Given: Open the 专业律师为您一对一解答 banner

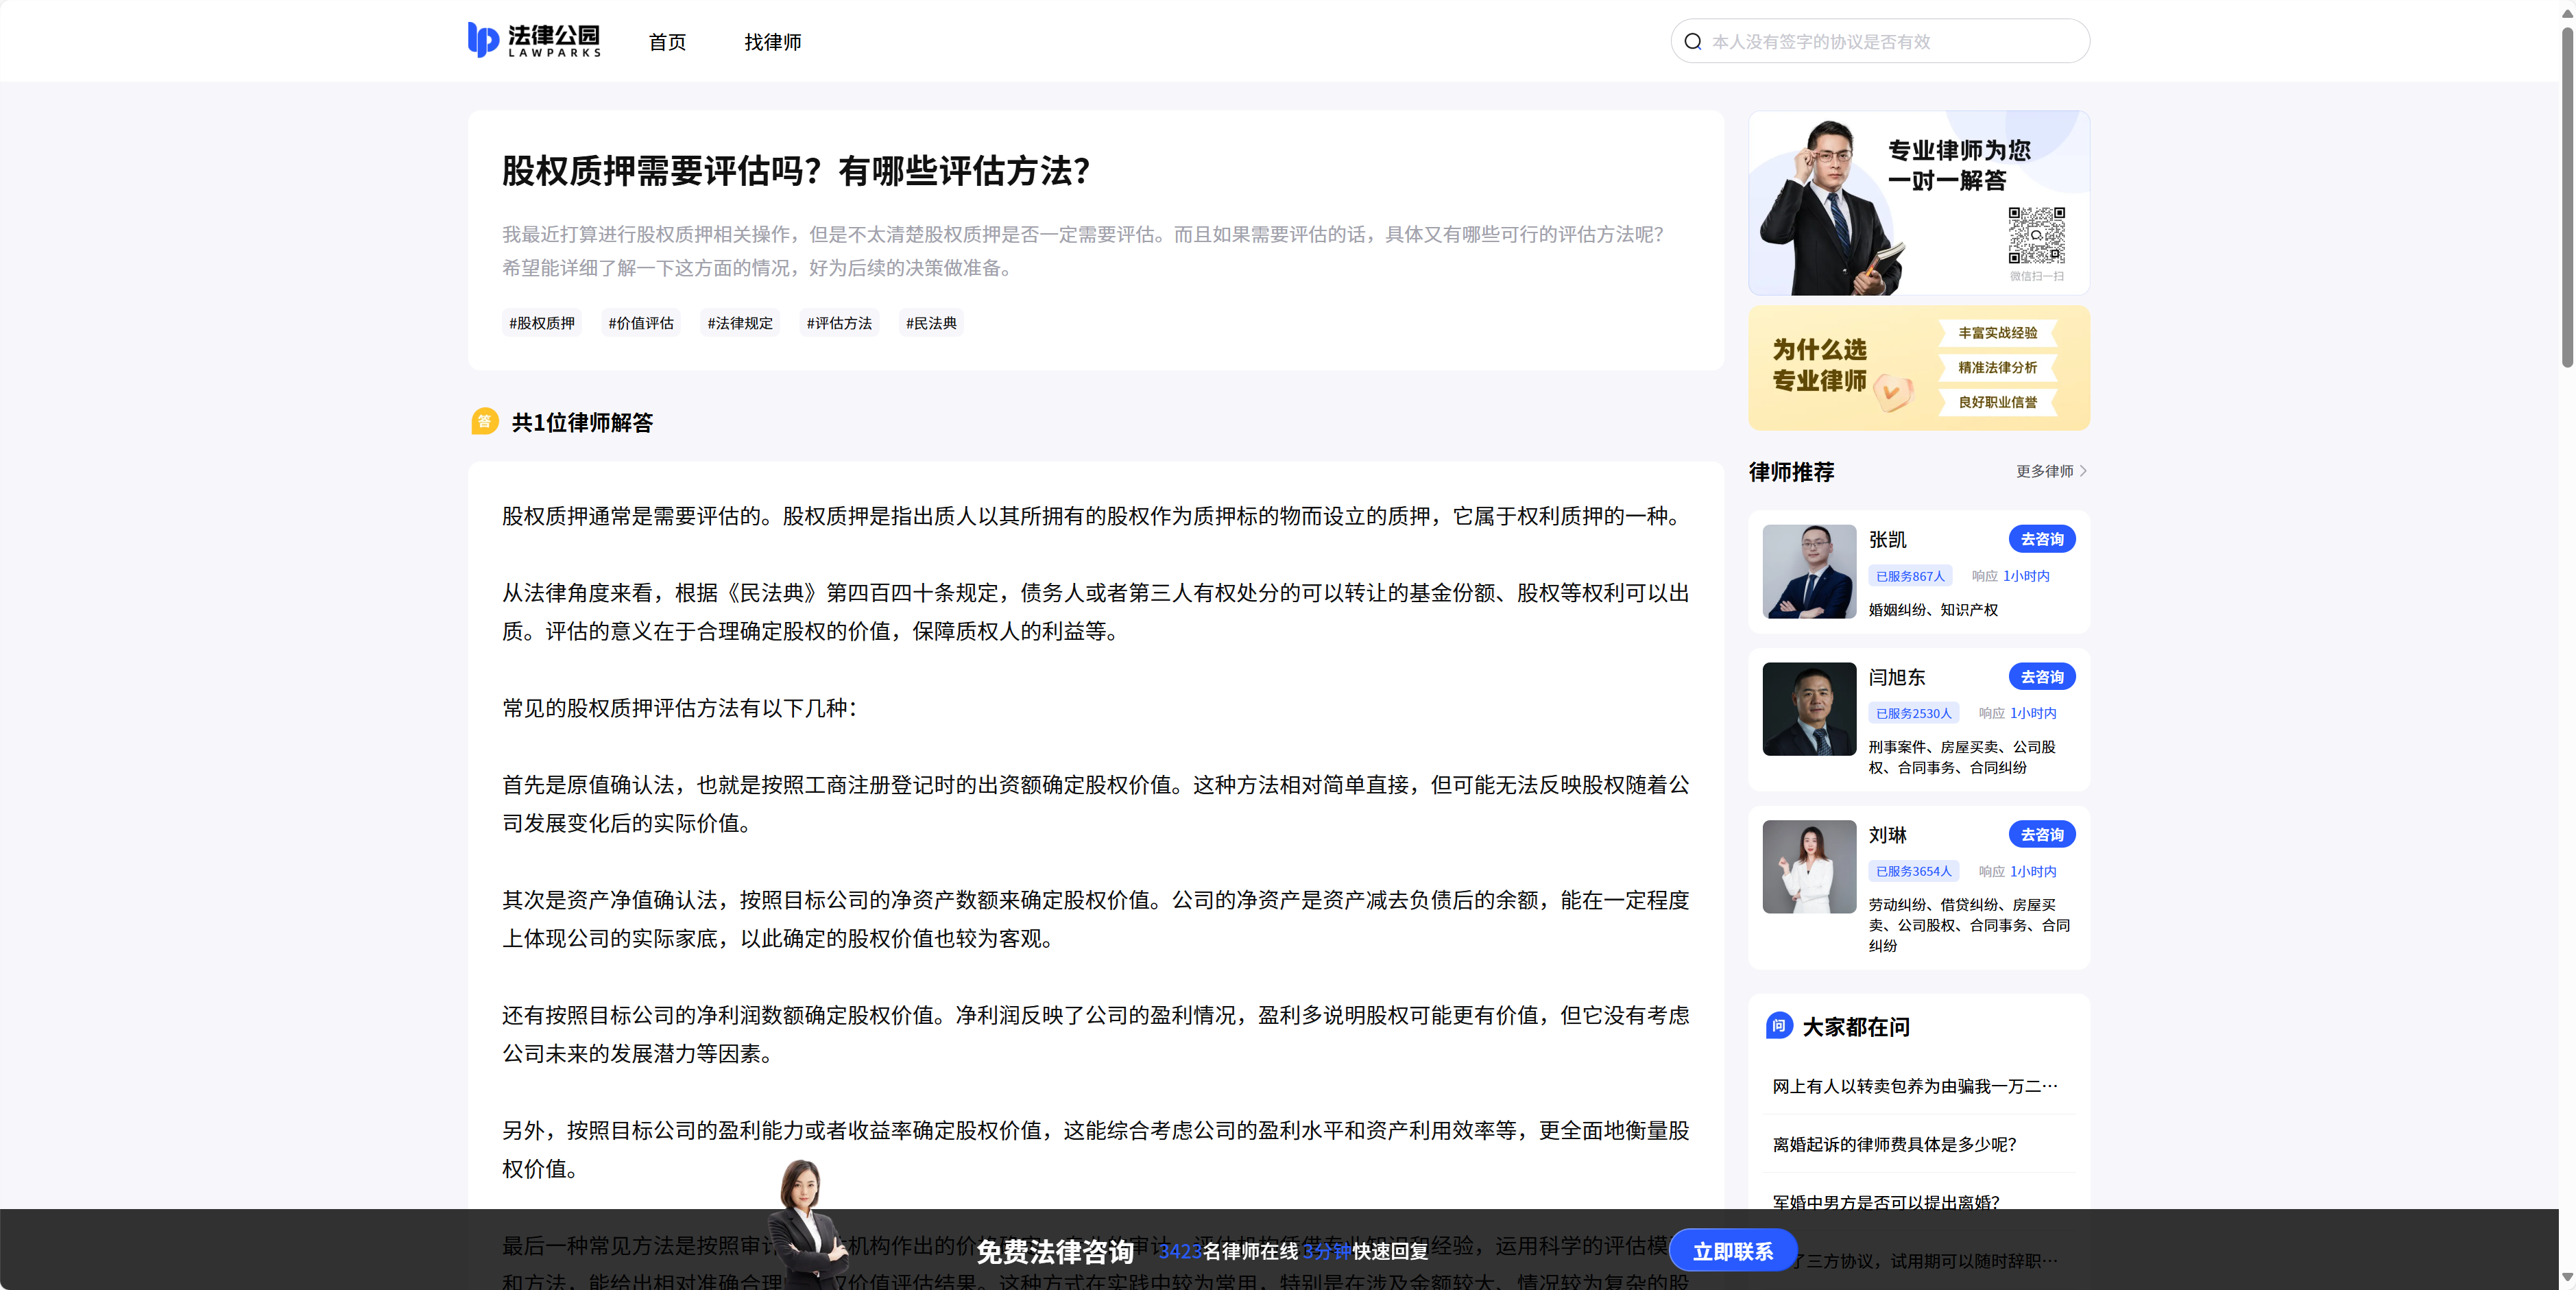Looking at the screenshot, I should [1918, 203].
